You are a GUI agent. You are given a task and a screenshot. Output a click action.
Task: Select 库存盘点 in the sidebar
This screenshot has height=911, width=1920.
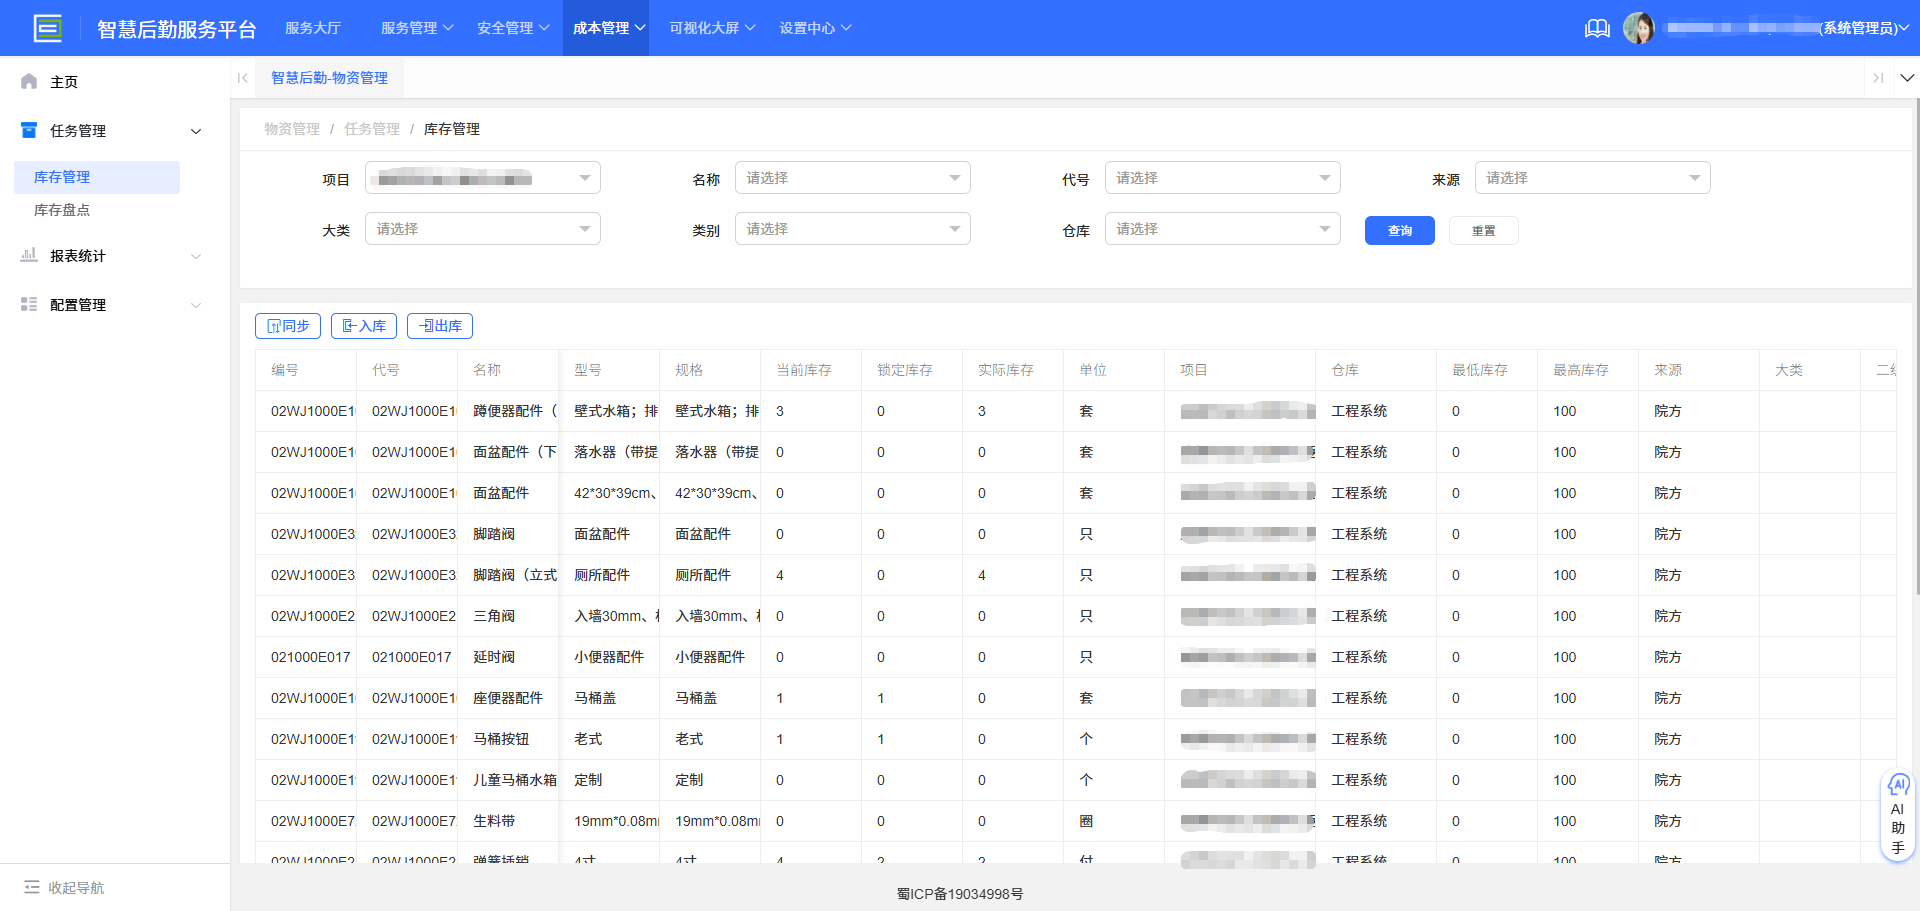[60, 210]
